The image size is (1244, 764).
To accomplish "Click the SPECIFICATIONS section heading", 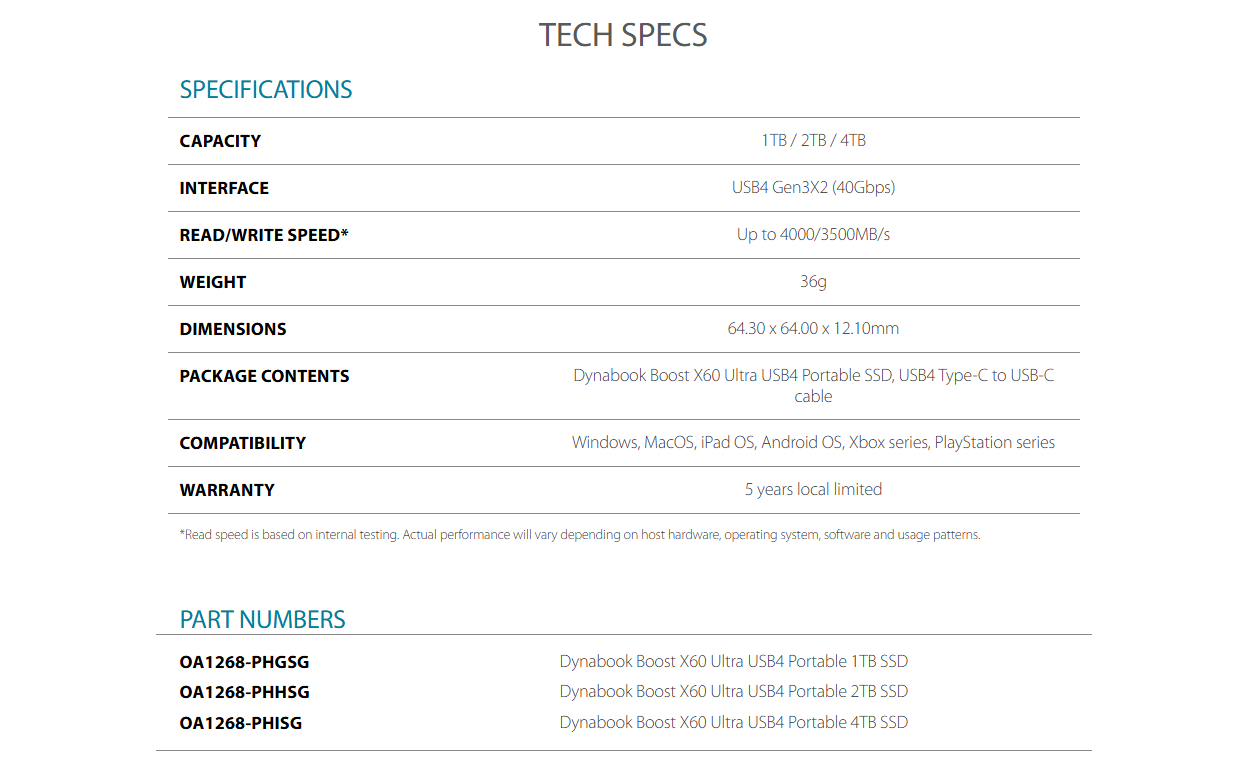I will coord(266,89).
